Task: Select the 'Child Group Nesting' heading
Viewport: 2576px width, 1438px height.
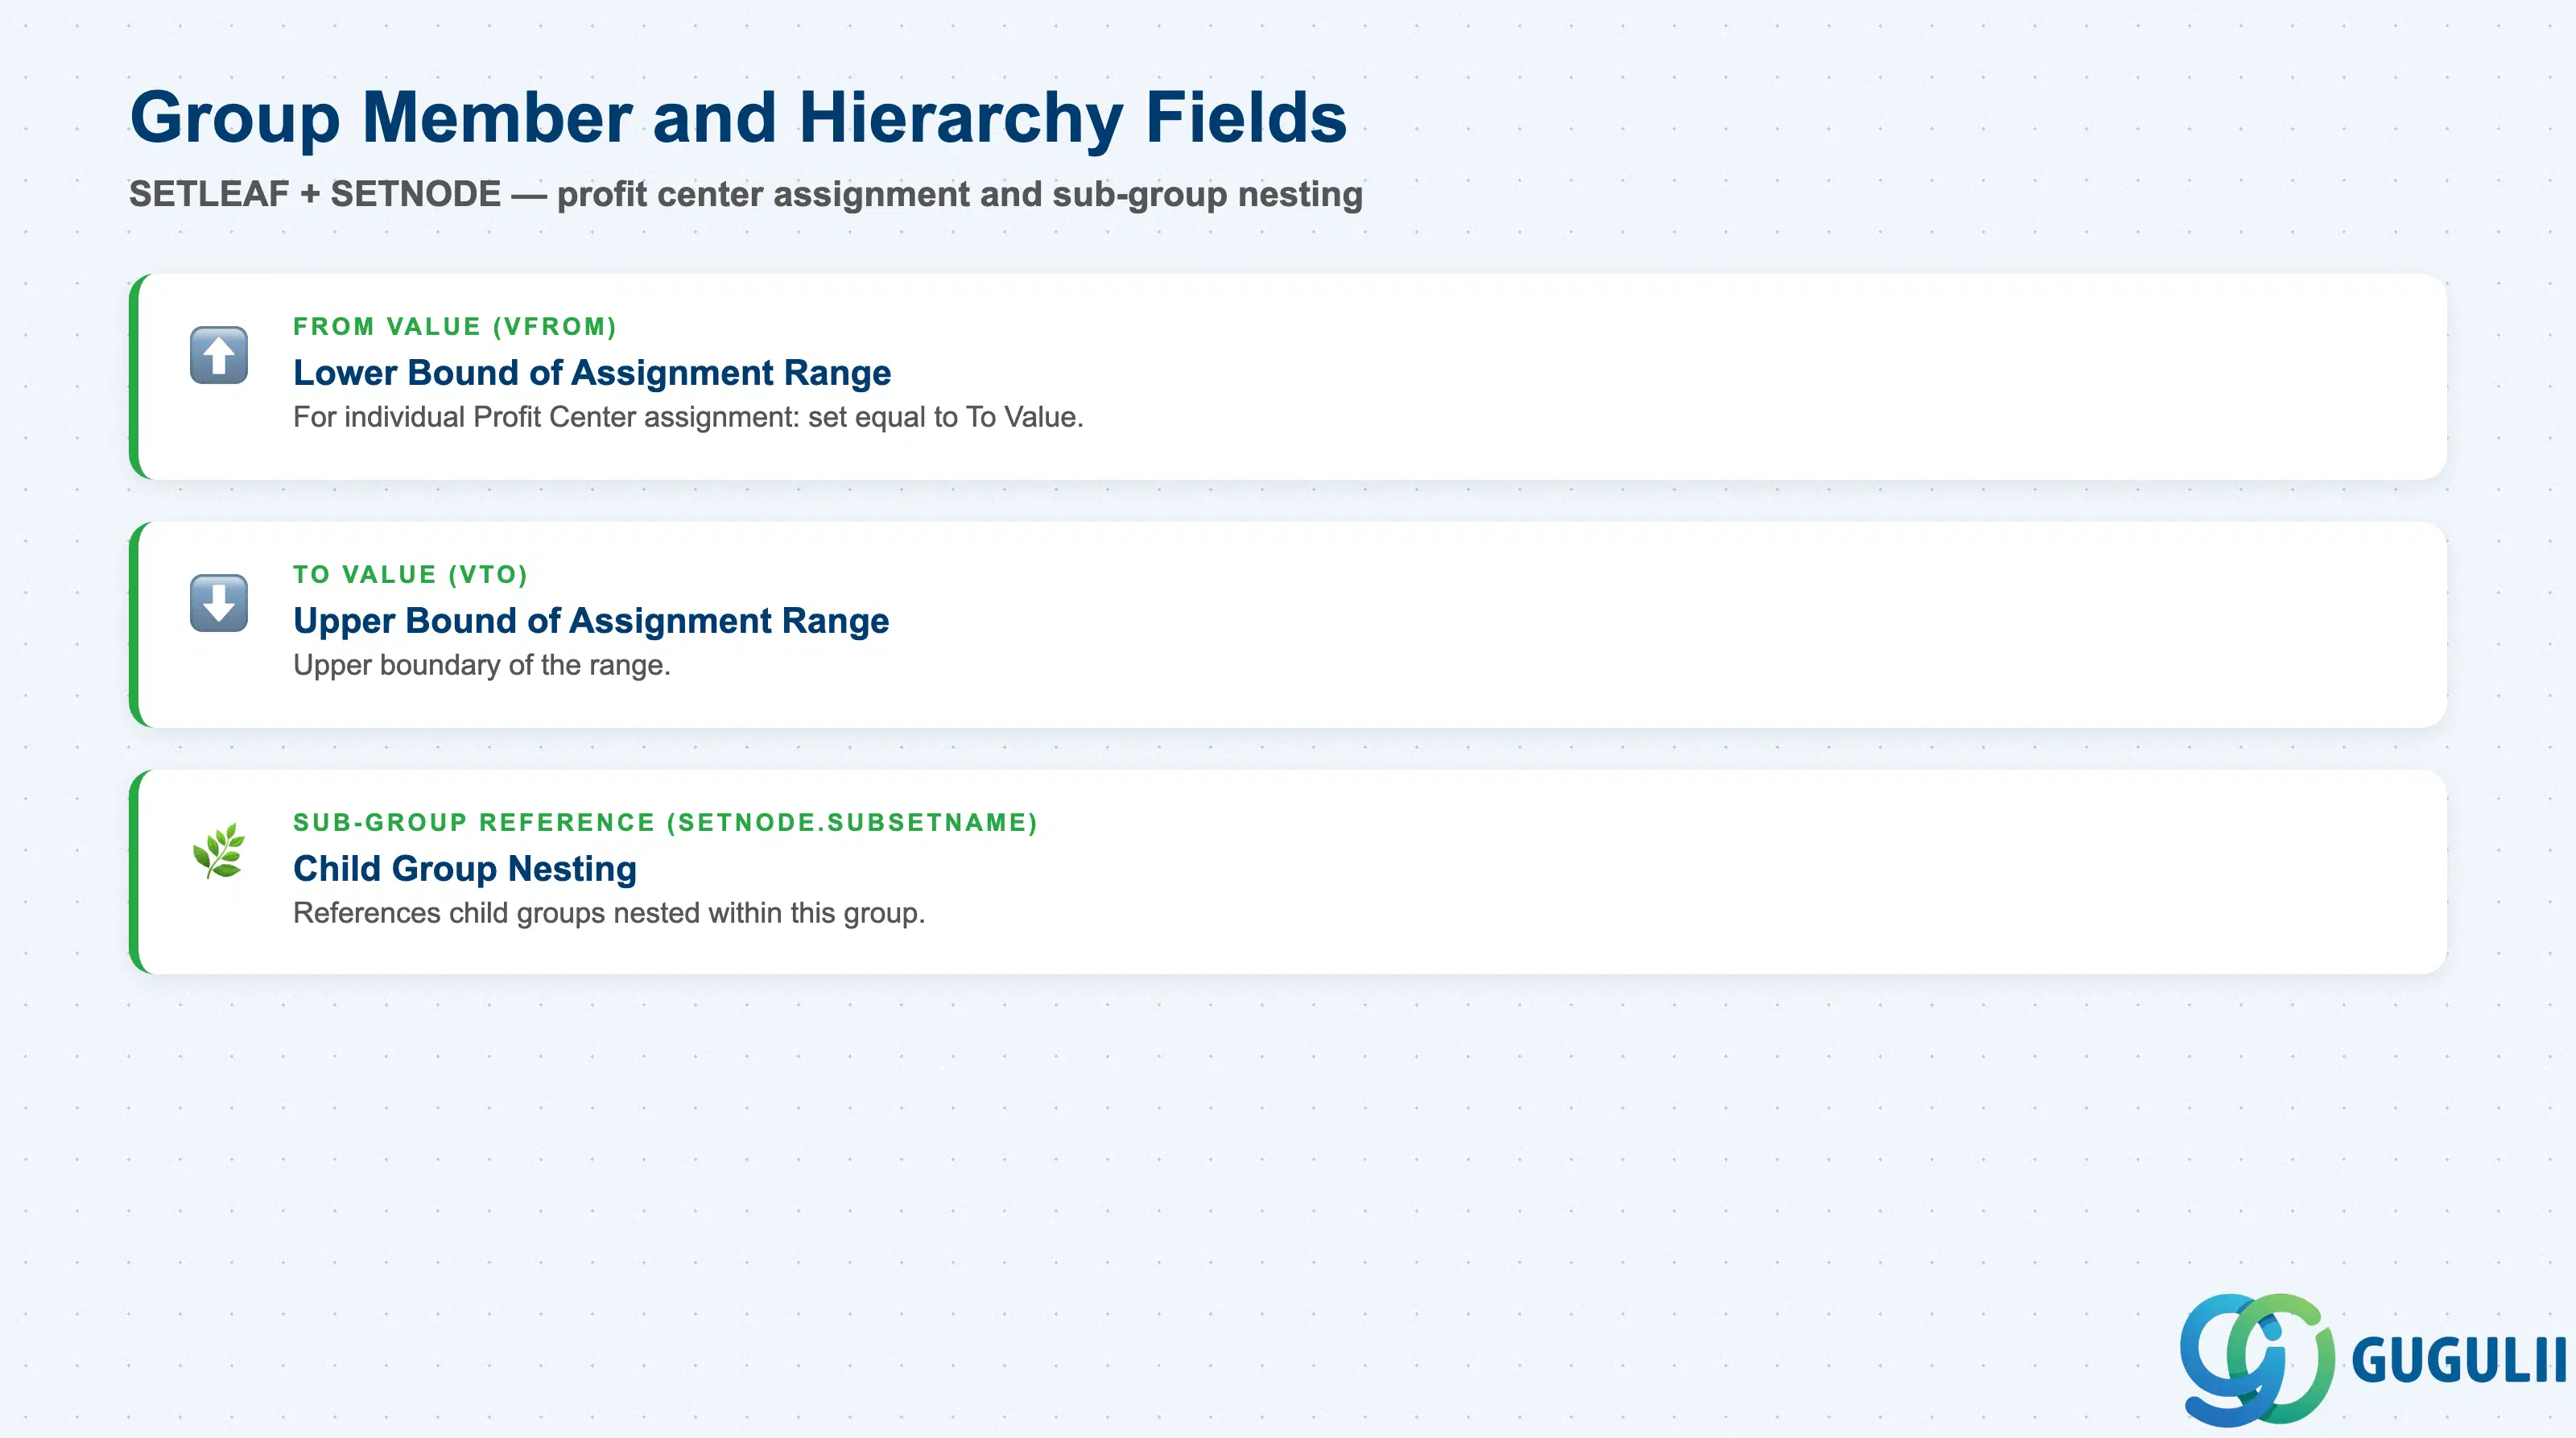Action: tap(465, 868)
